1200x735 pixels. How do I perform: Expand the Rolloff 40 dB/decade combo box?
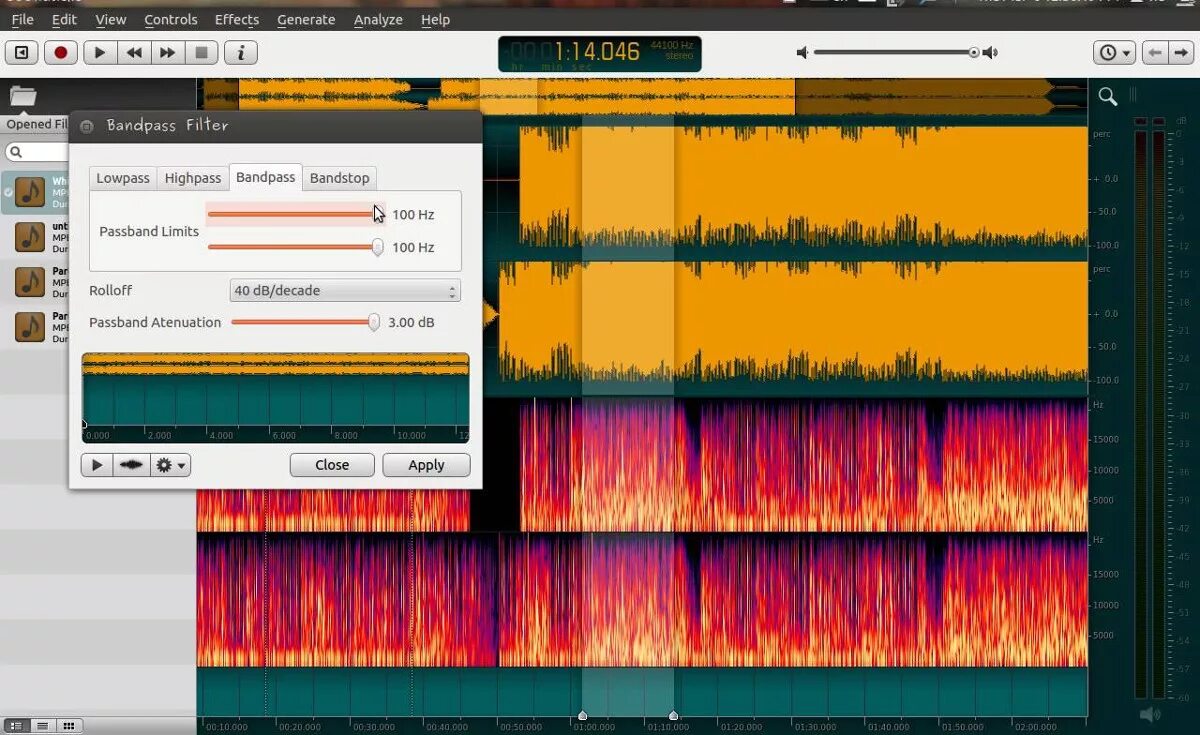coord(344,291)
